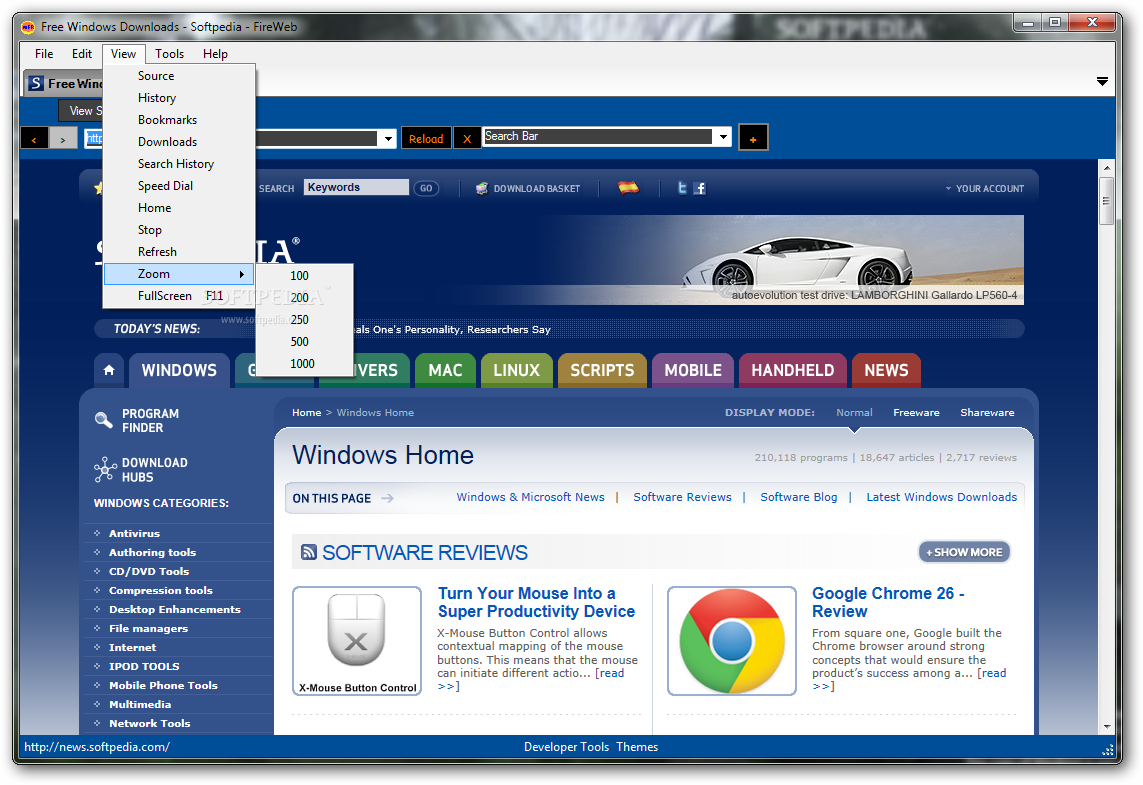1143x785 pixels.
Task: Open the Compression tools category
Action: tap(161, 590)
